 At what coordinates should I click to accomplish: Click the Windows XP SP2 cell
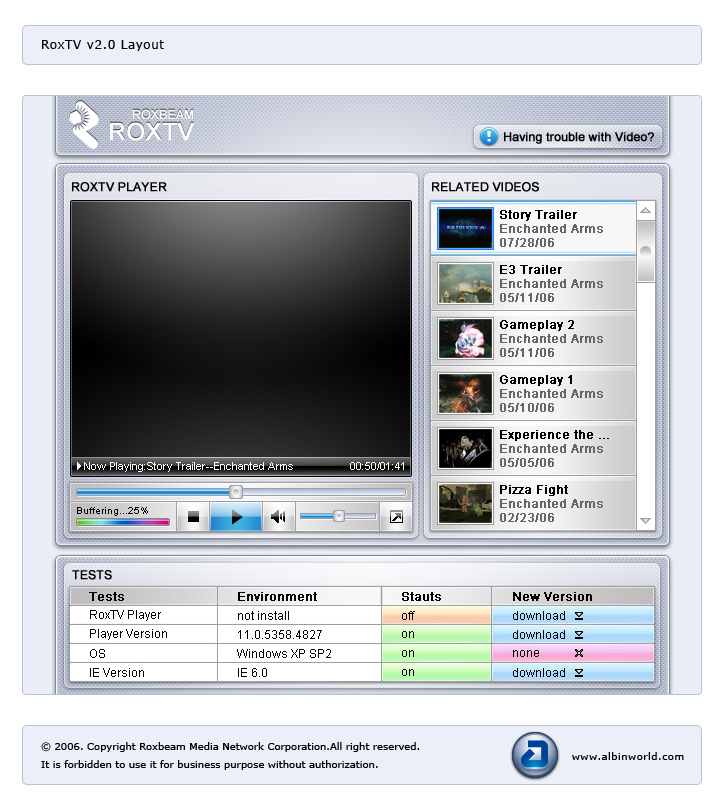[300, 653]
